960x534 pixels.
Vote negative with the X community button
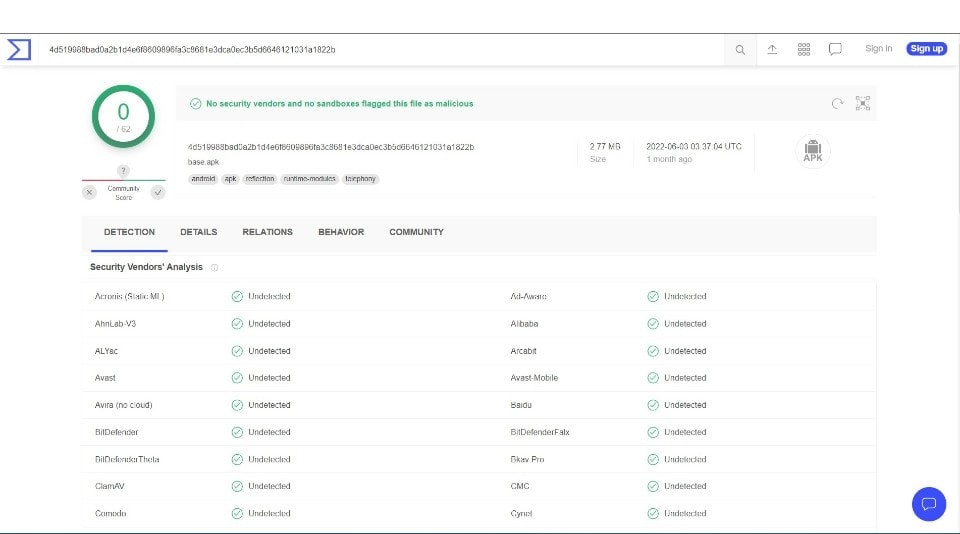pos(89,192)
